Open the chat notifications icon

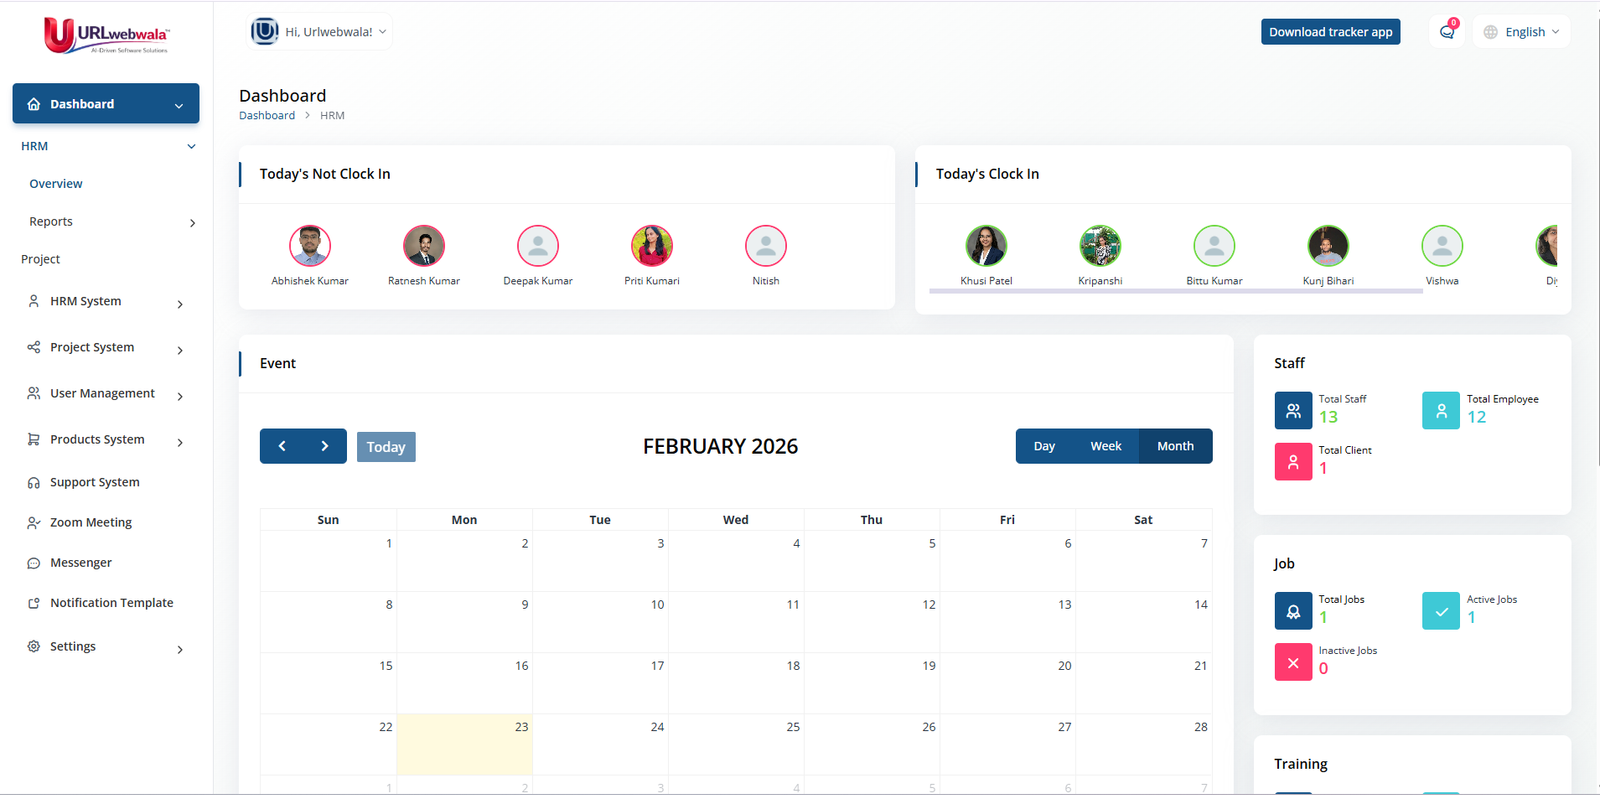[x=1446, y=32]
